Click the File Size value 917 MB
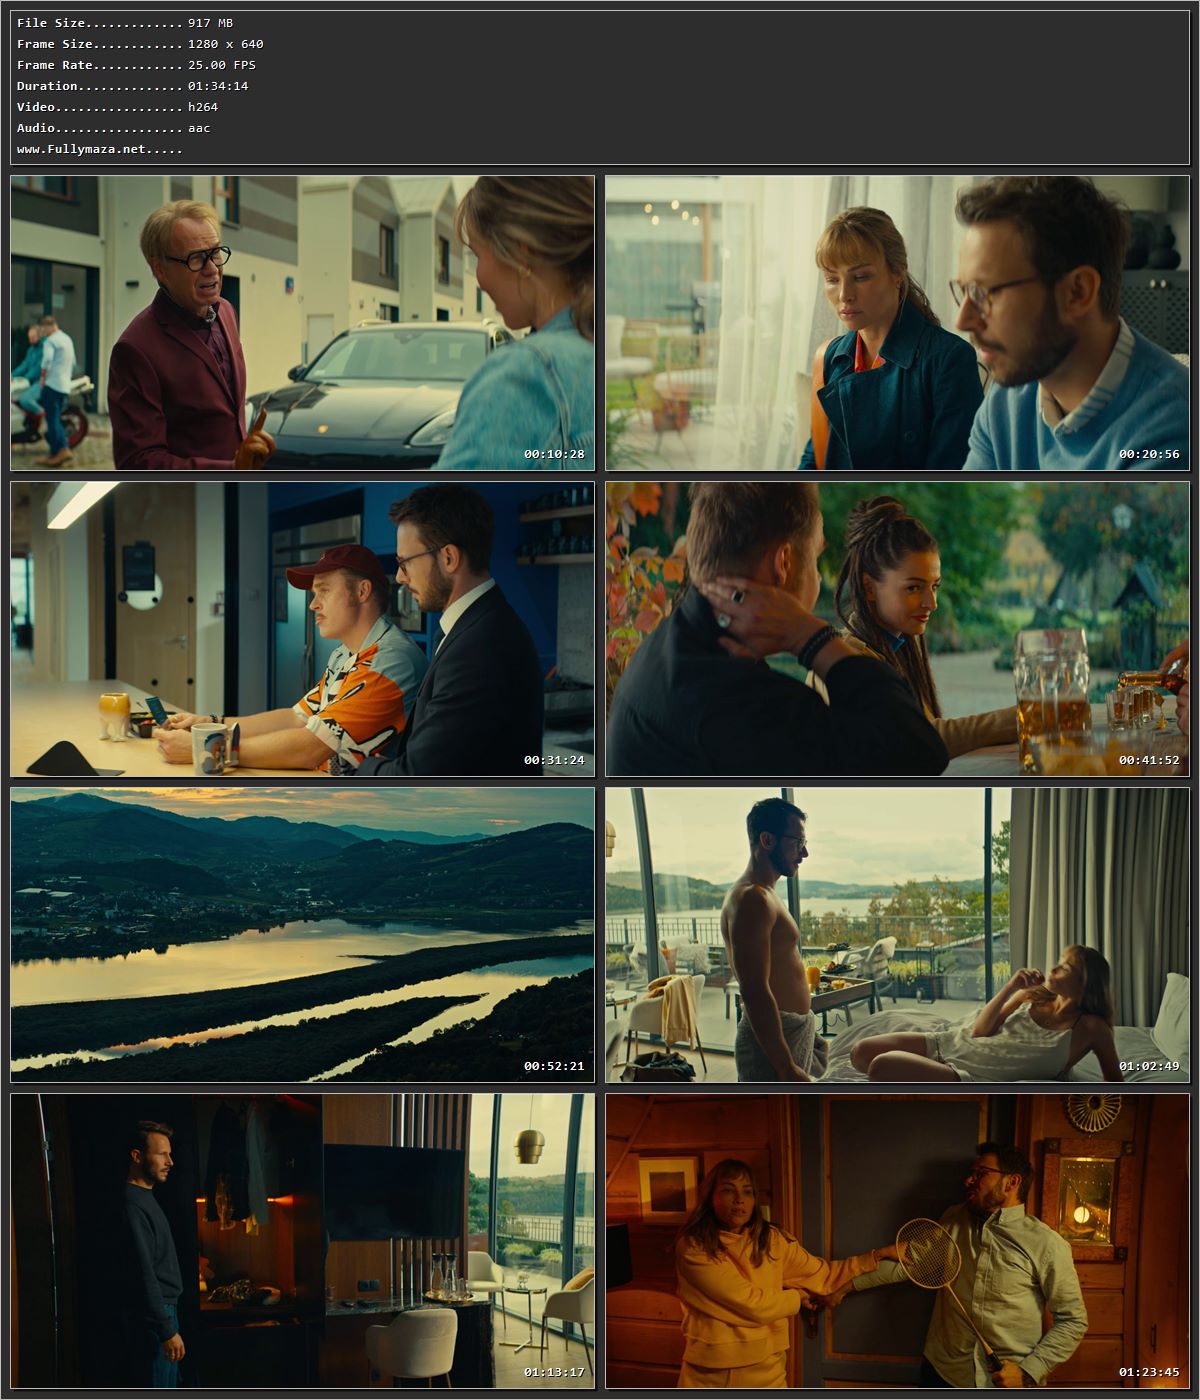Viewport: 1200px width, 1400px height. tap(212, 23)
